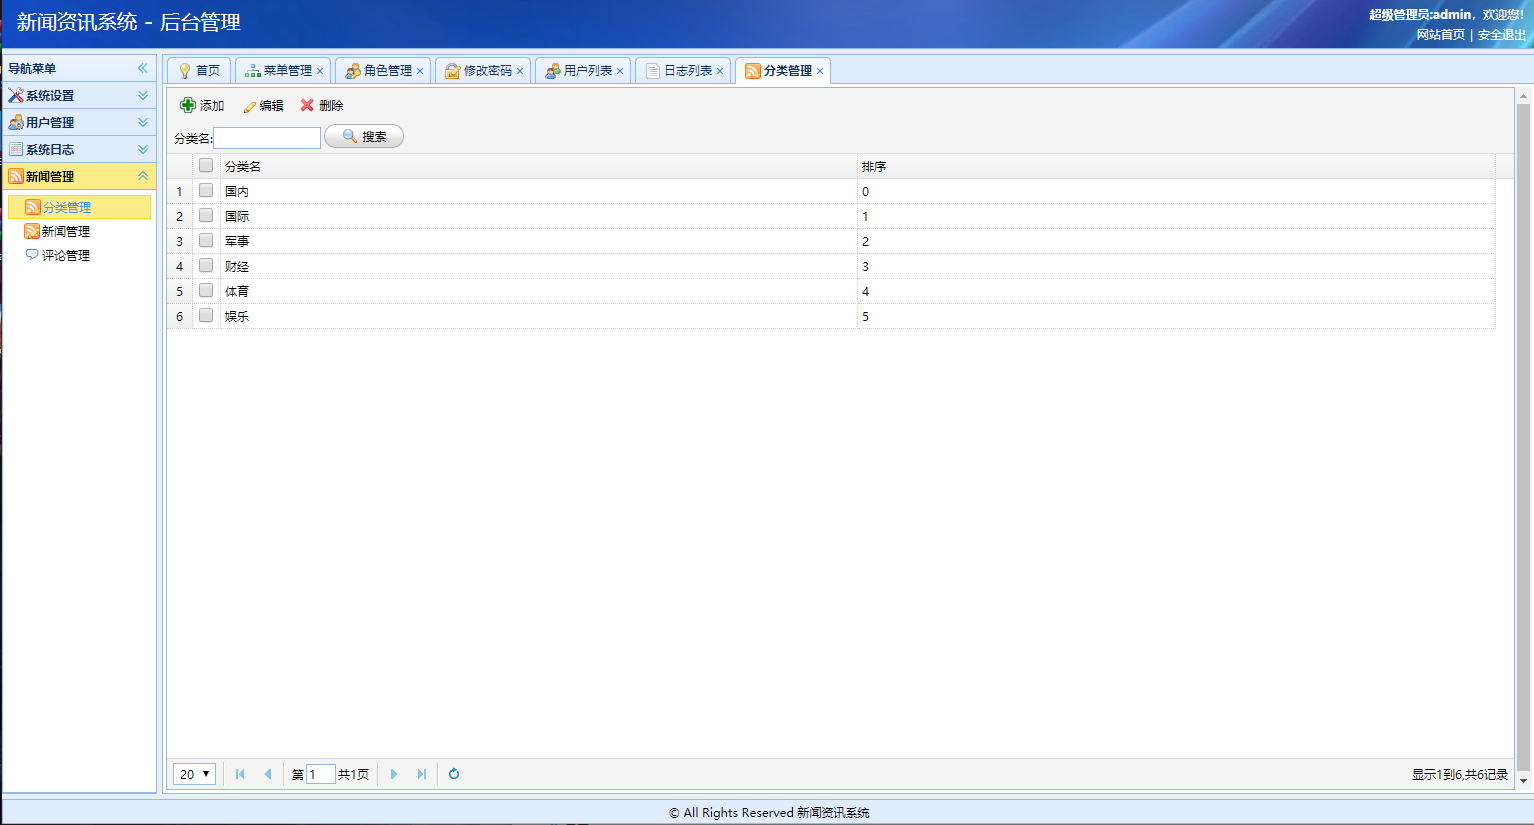Click the 安全退出 logout link
The height and width of the screenshot is (825, 1534).
(x=1502, y=35)
